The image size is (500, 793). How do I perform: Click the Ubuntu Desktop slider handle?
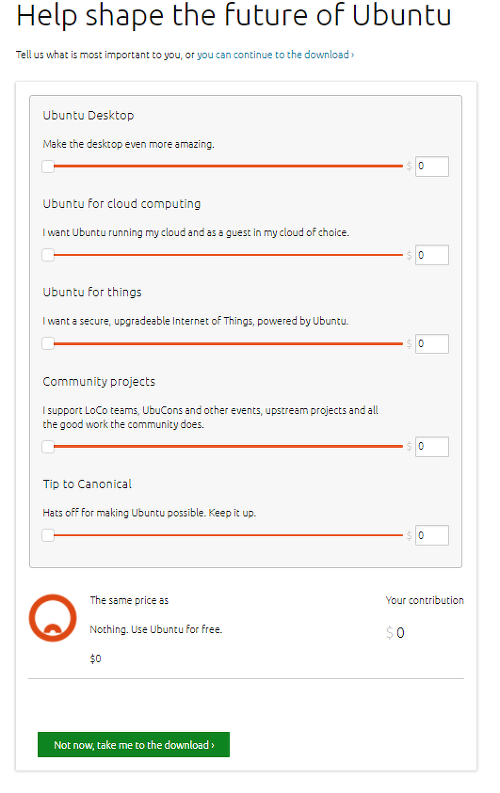pyautogui.click(x=48, y=166)
